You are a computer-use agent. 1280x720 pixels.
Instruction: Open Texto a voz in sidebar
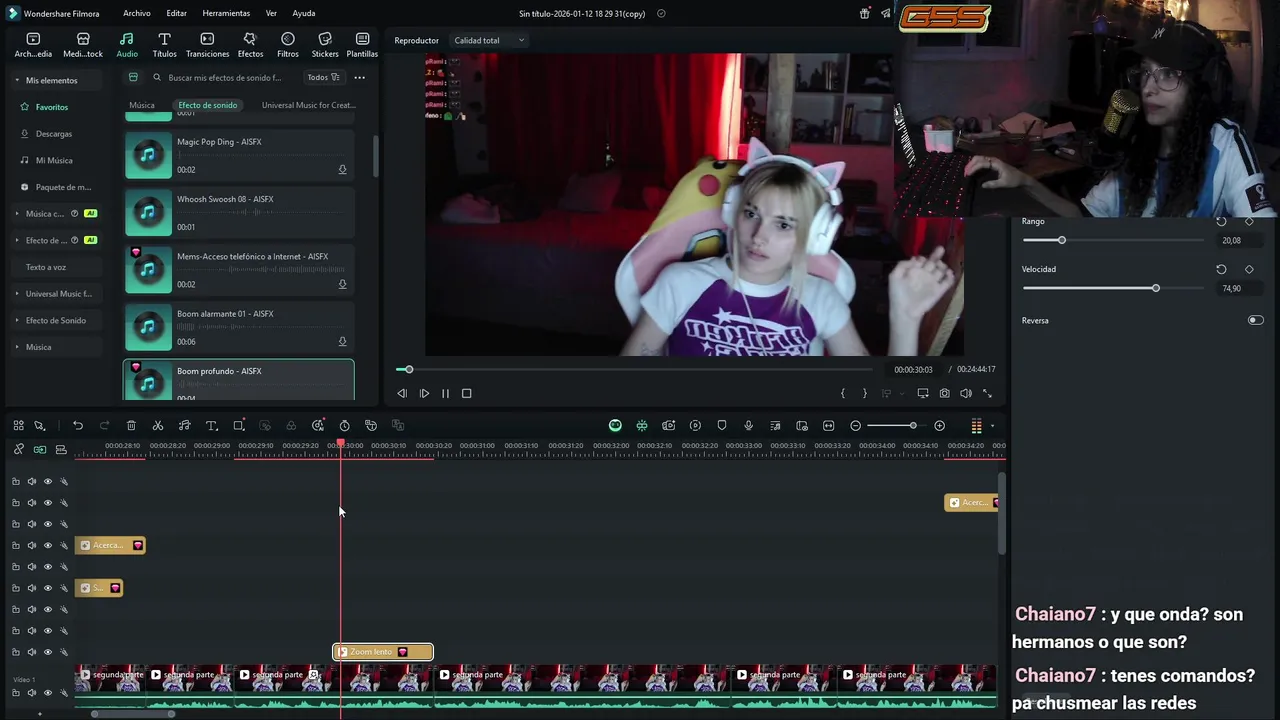coord(46,268)
